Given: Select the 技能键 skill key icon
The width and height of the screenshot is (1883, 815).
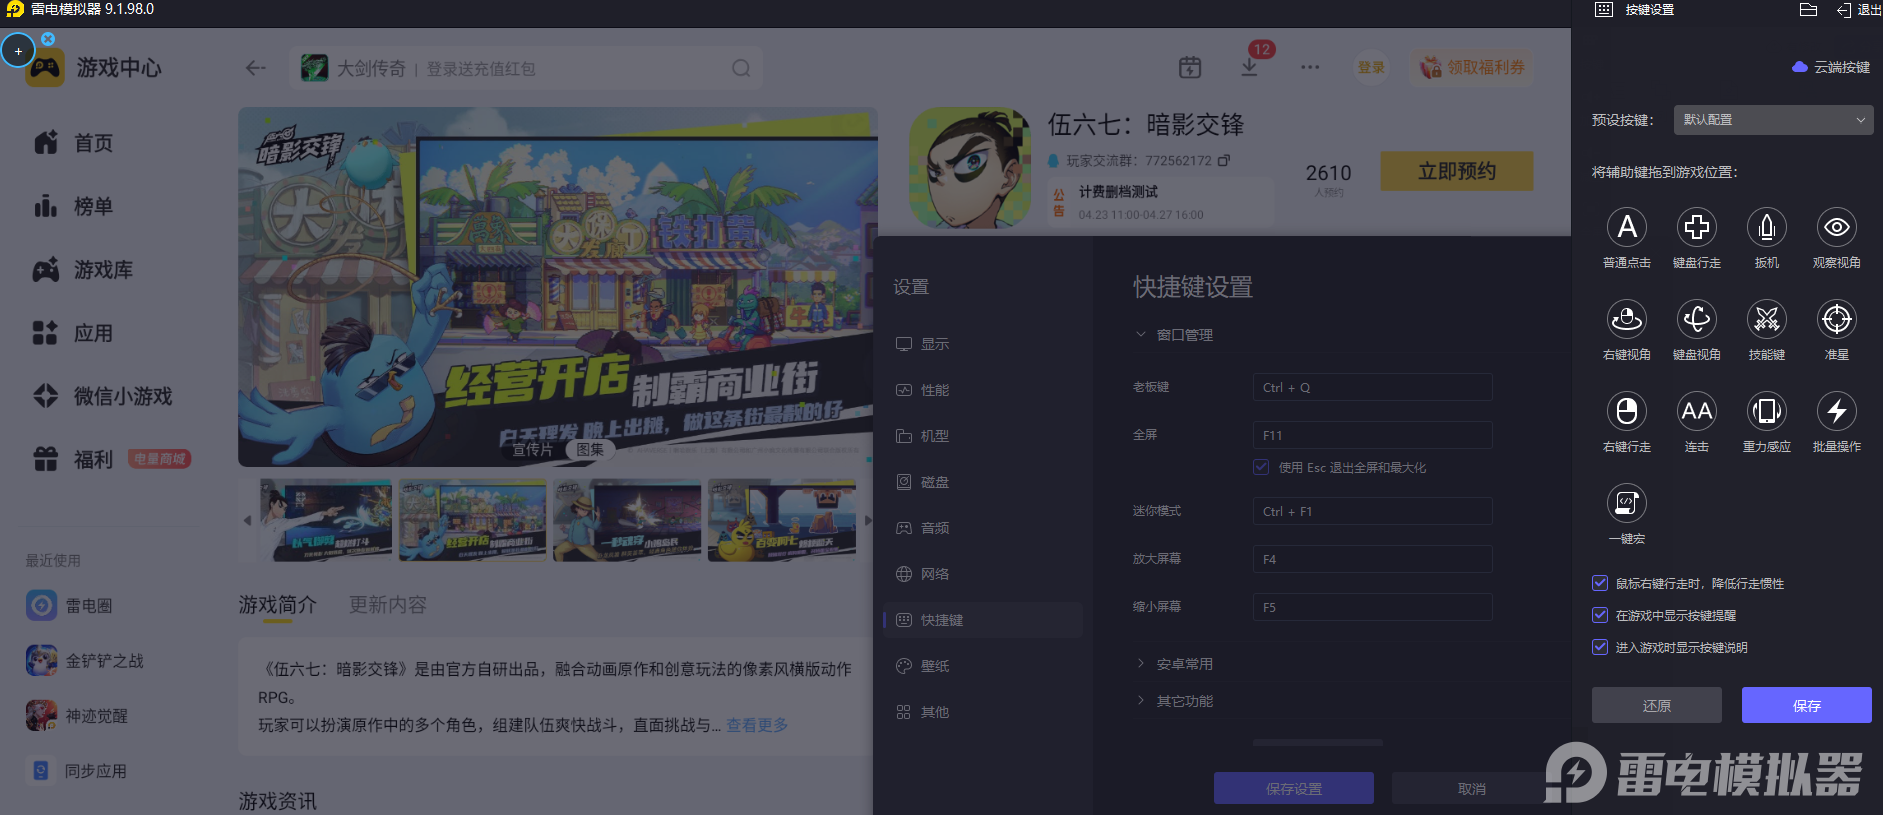Looking at the screenshot, I should pyautogui.click(x=1767, y=319).
